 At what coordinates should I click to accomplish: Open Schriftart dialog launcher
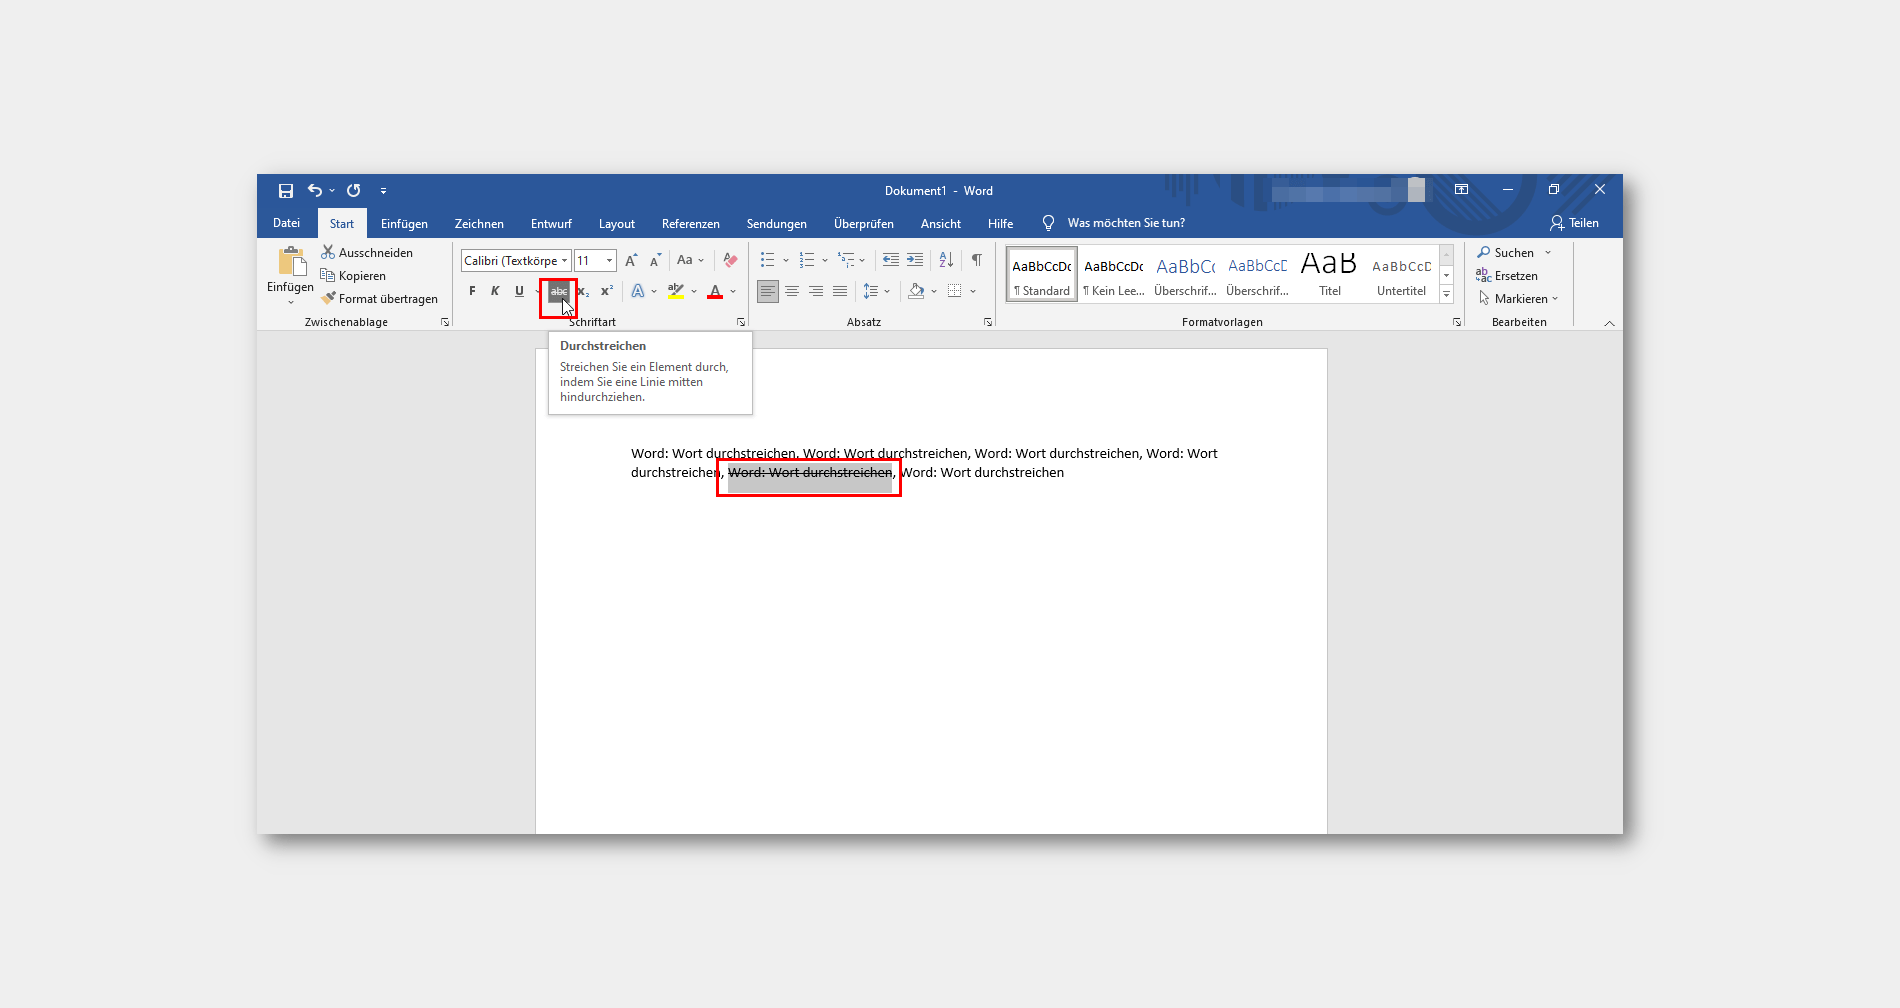coord(741,322)
